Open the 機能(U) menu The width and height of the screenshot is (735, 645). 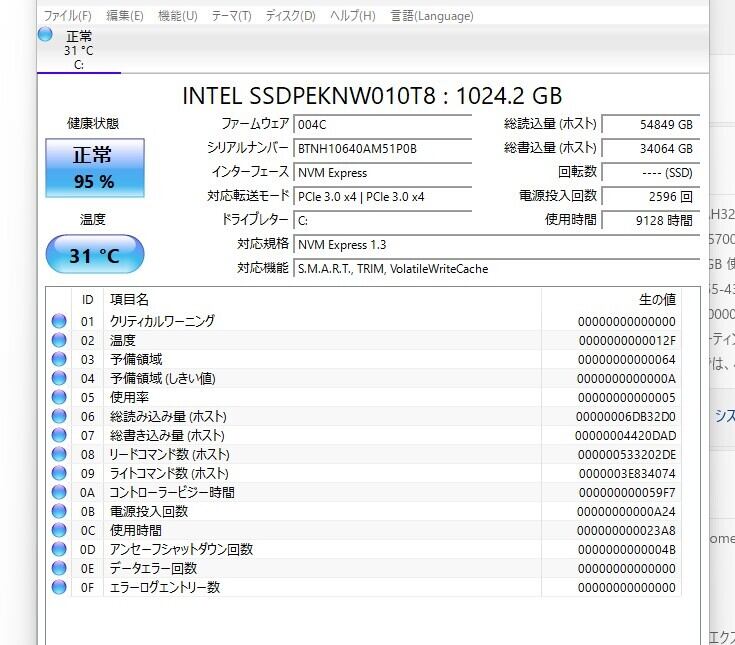(178, 16)
